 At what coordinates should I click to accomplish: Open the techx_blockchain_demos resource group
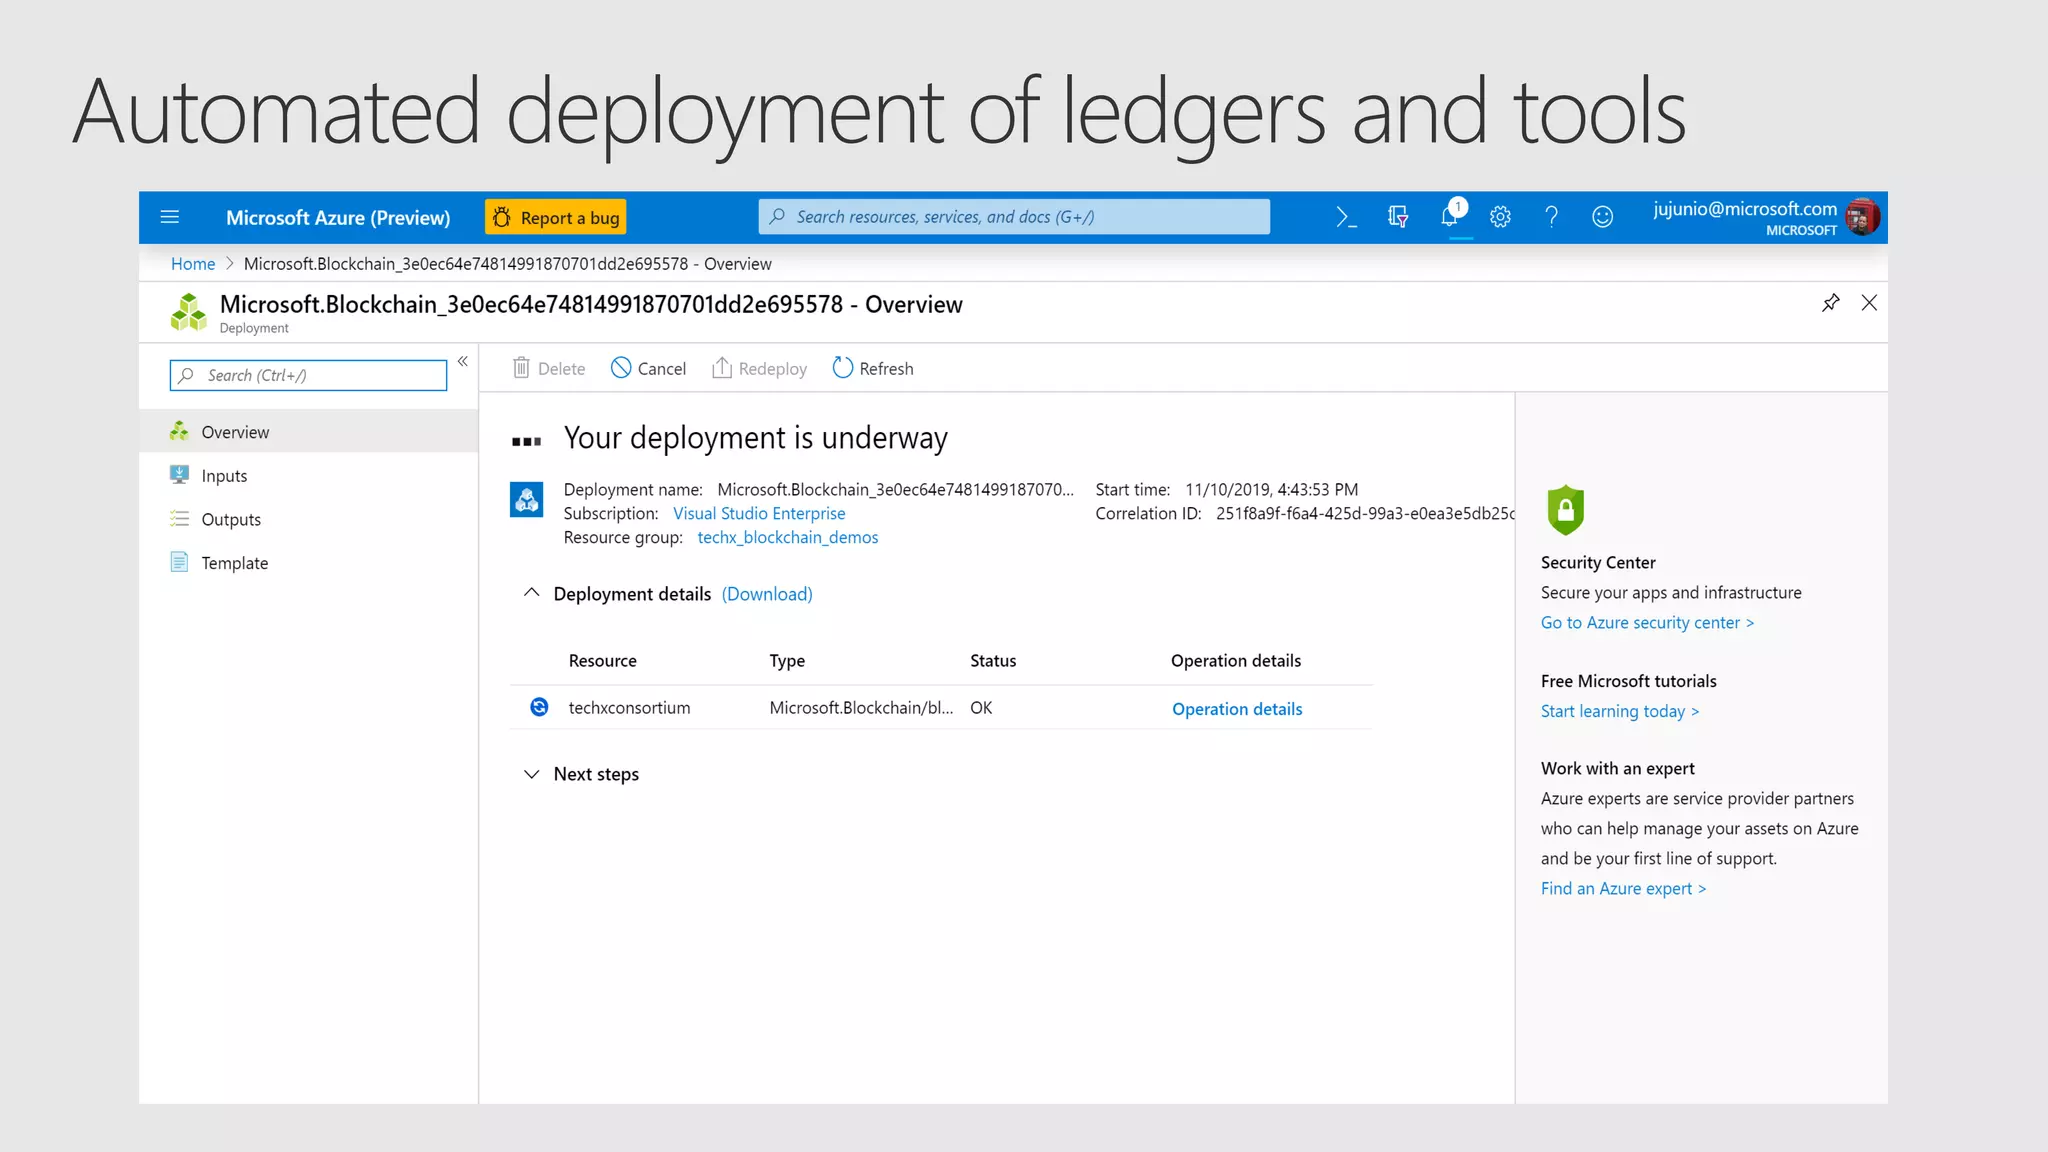pos(788,537)
